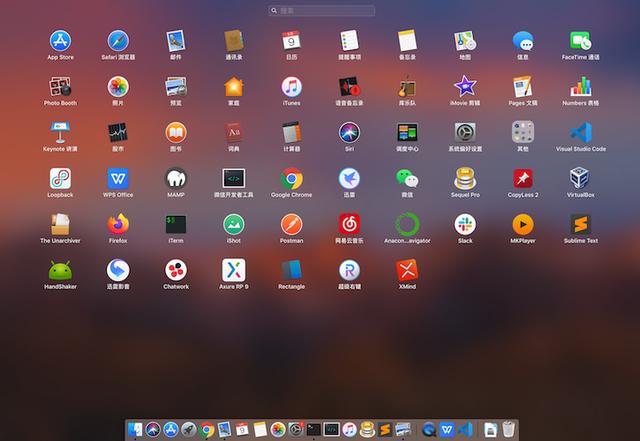Open FaceTime from Launchpad
The image size is (640, 441).
coord(580,41)
